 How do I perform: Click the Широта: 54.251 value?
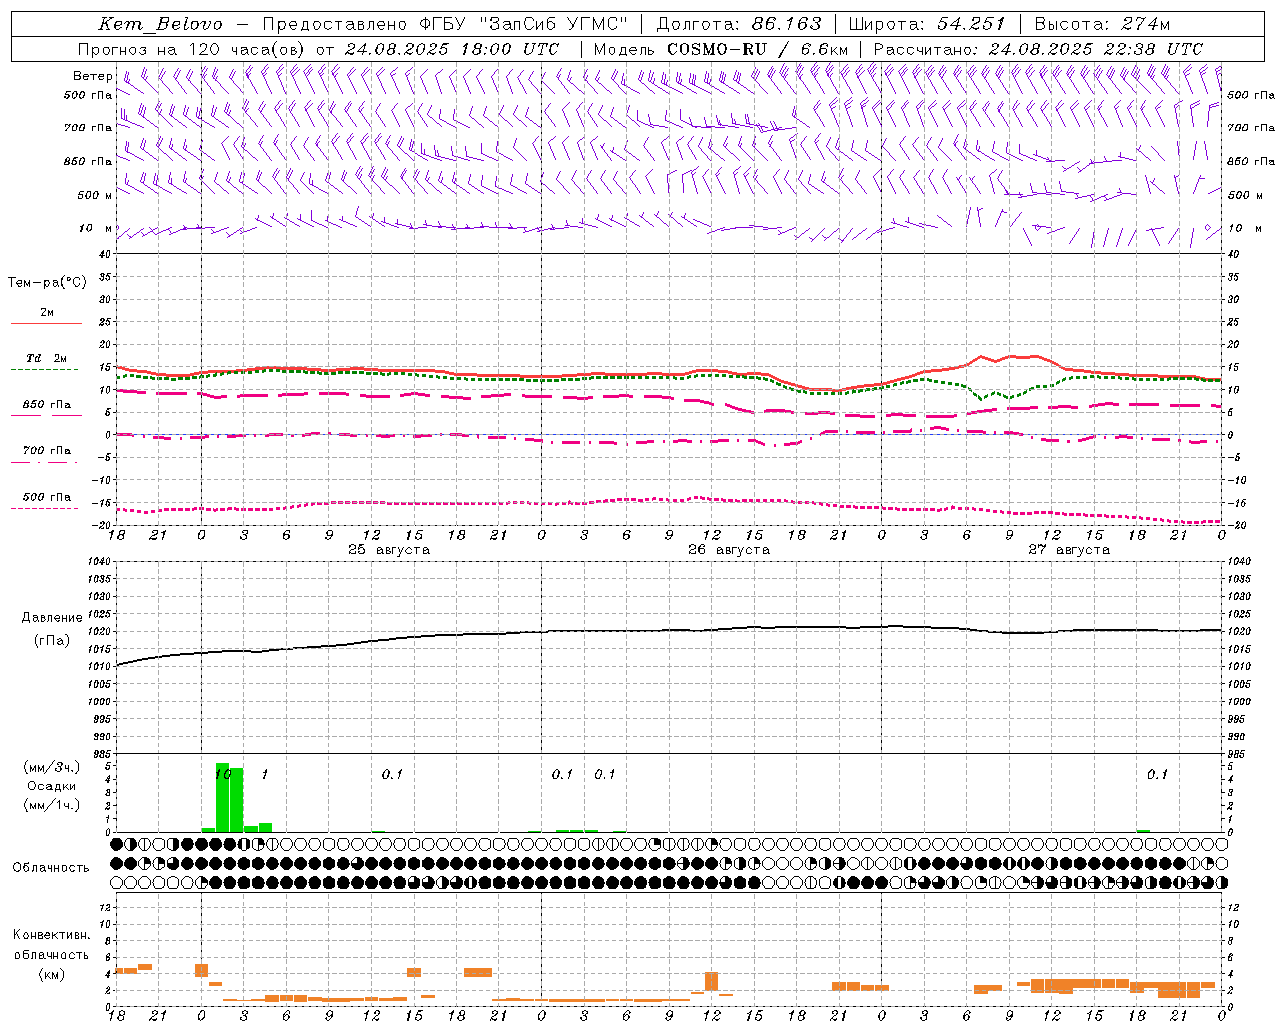[x=926, y=24]
